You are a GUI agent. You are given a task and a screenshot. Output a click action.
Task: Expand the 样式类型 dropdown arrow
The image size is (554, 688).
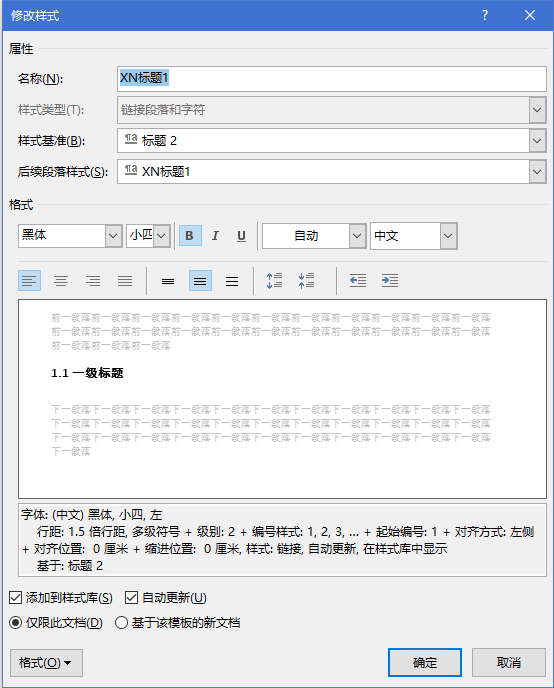coord(537,110)
